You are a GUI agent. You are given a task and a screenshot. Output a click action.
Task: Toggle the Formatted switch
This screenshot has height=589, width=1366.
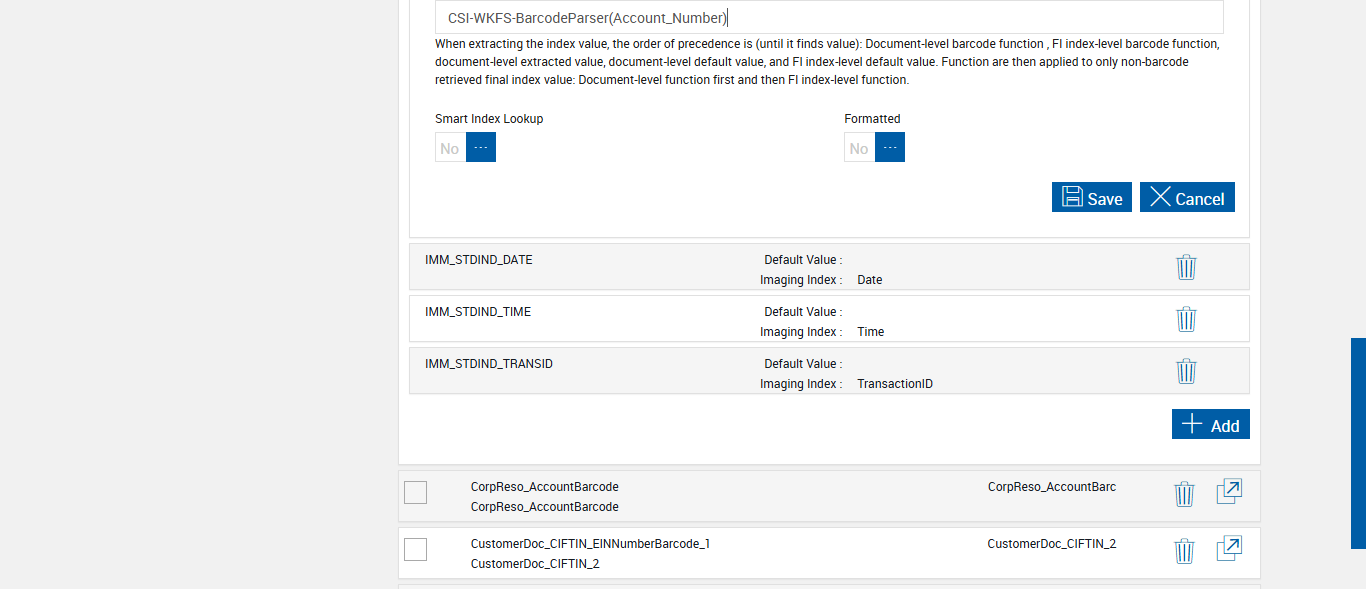pos(874,147)
